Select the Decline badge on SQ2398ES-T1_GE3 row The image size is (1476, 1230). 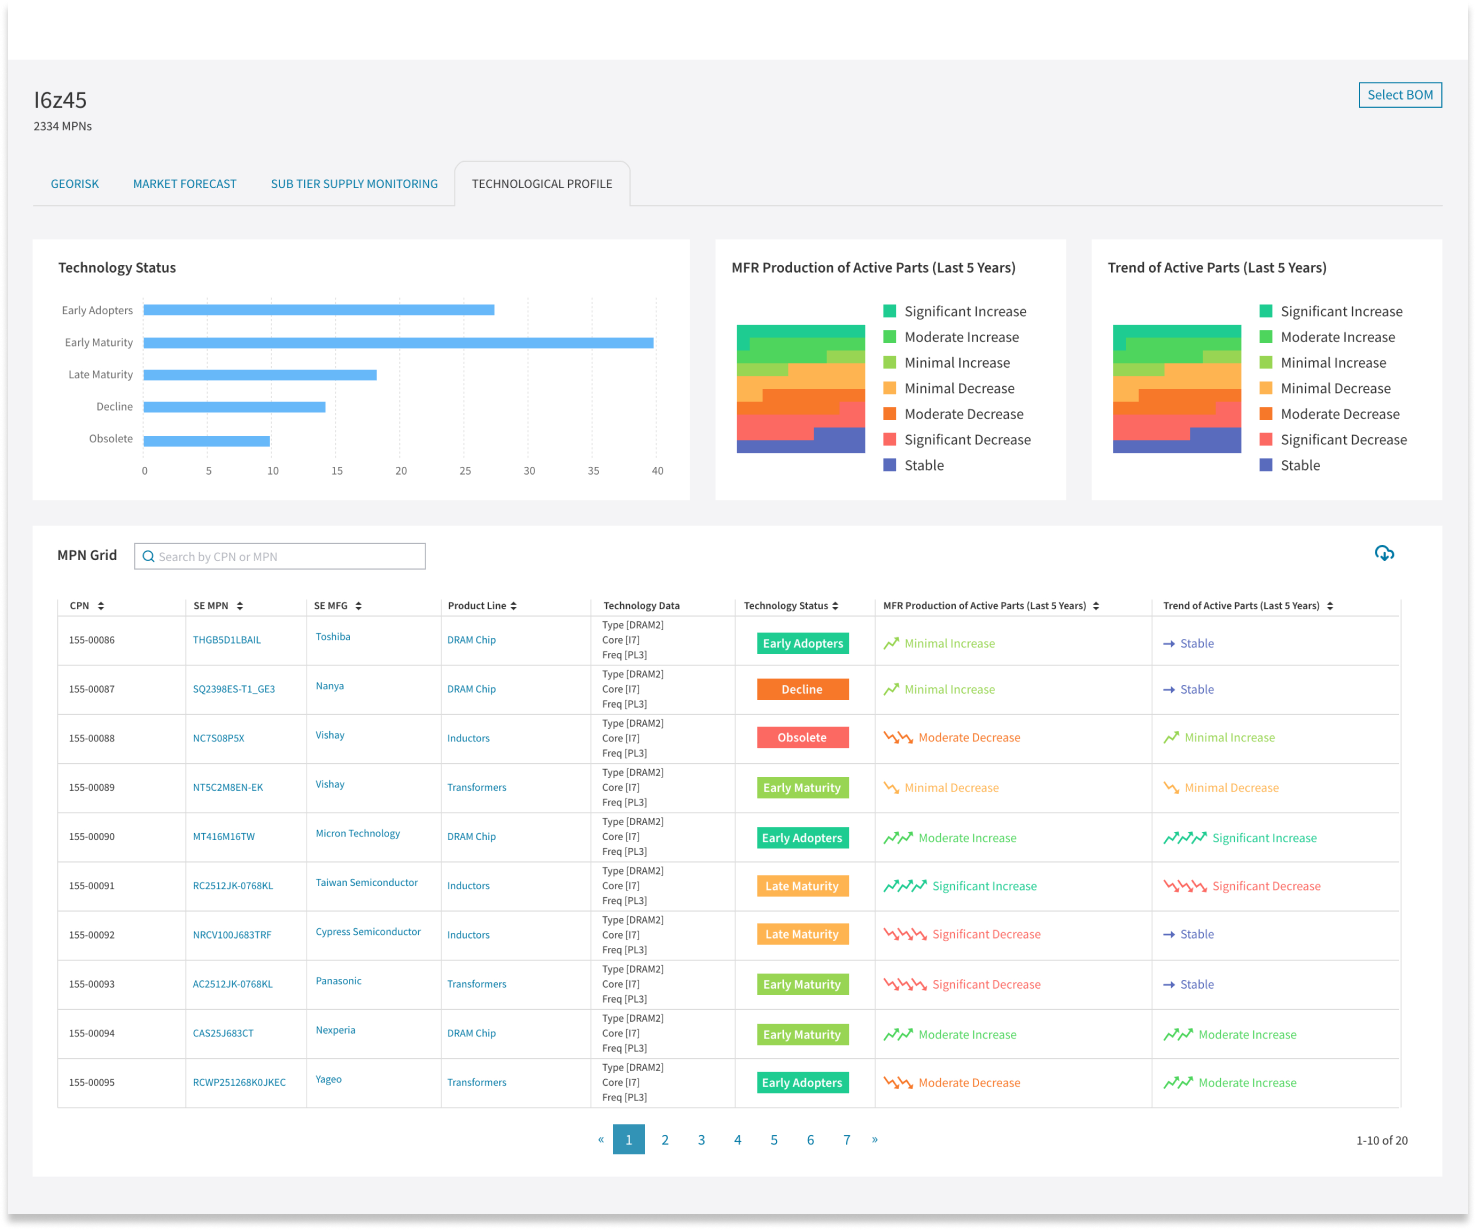pos(802,689)
